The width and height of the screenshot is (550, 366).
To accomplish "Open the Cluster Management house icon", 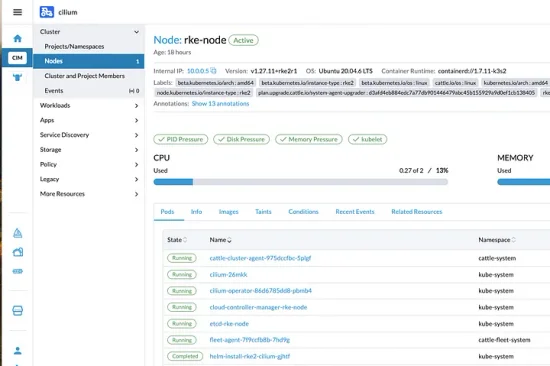I will pos(18,252).
